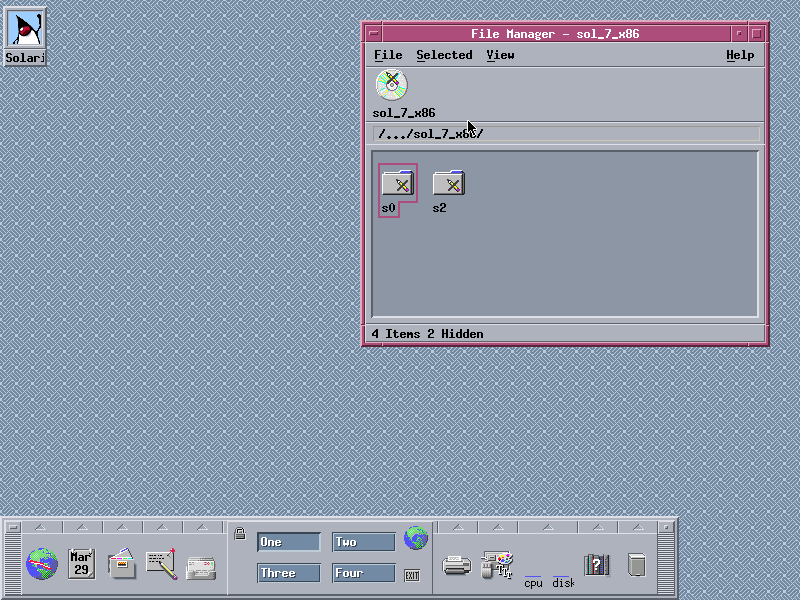Open the Help Manager books icon
This screenshot has height=600, width=800.
click(x=596, y=565)
